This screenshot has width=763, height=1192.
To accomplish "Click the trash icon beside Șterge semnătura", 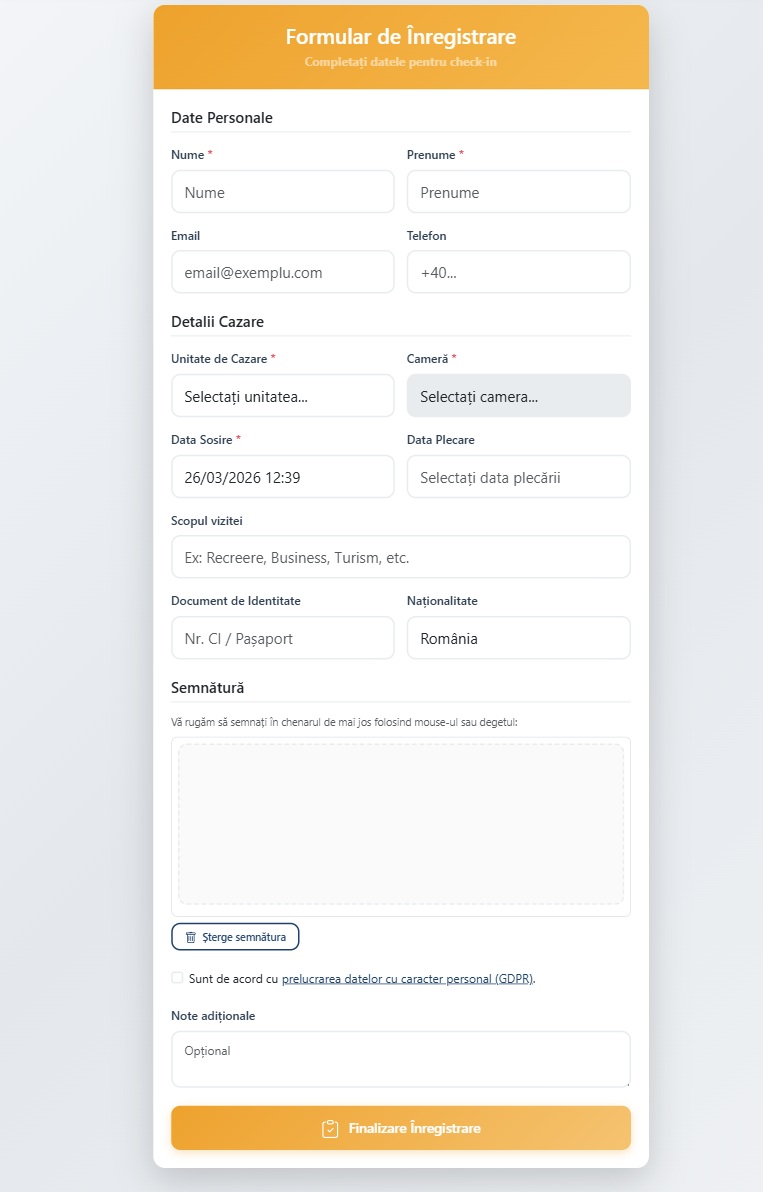I will coord(191,937).
